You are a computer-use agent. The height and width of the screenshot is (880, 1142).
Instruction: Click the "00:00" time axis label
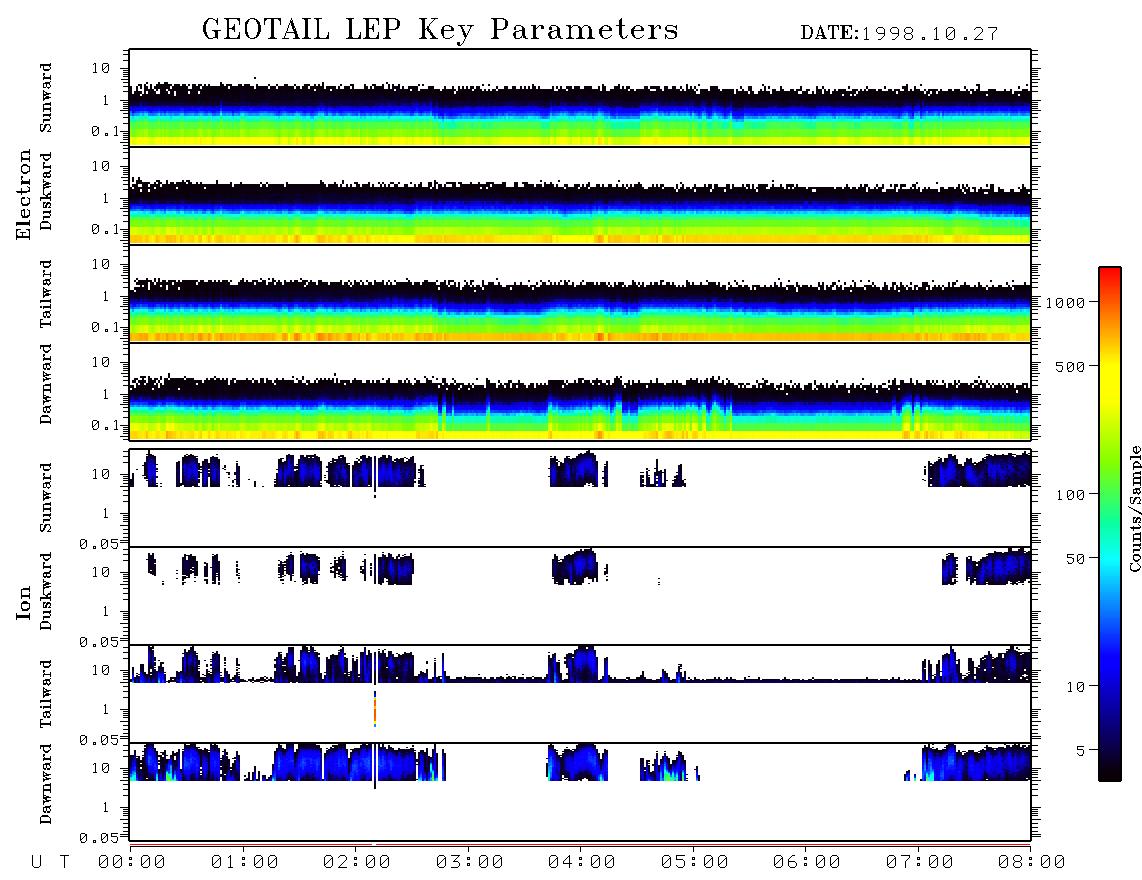coord(132,863)
